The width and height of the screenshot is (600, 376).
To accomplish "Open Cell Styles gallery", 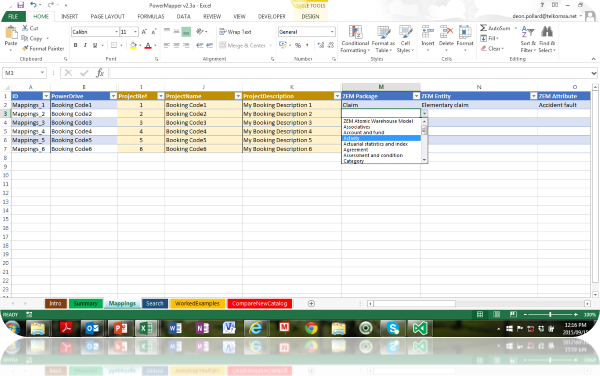I will (405, 39).
